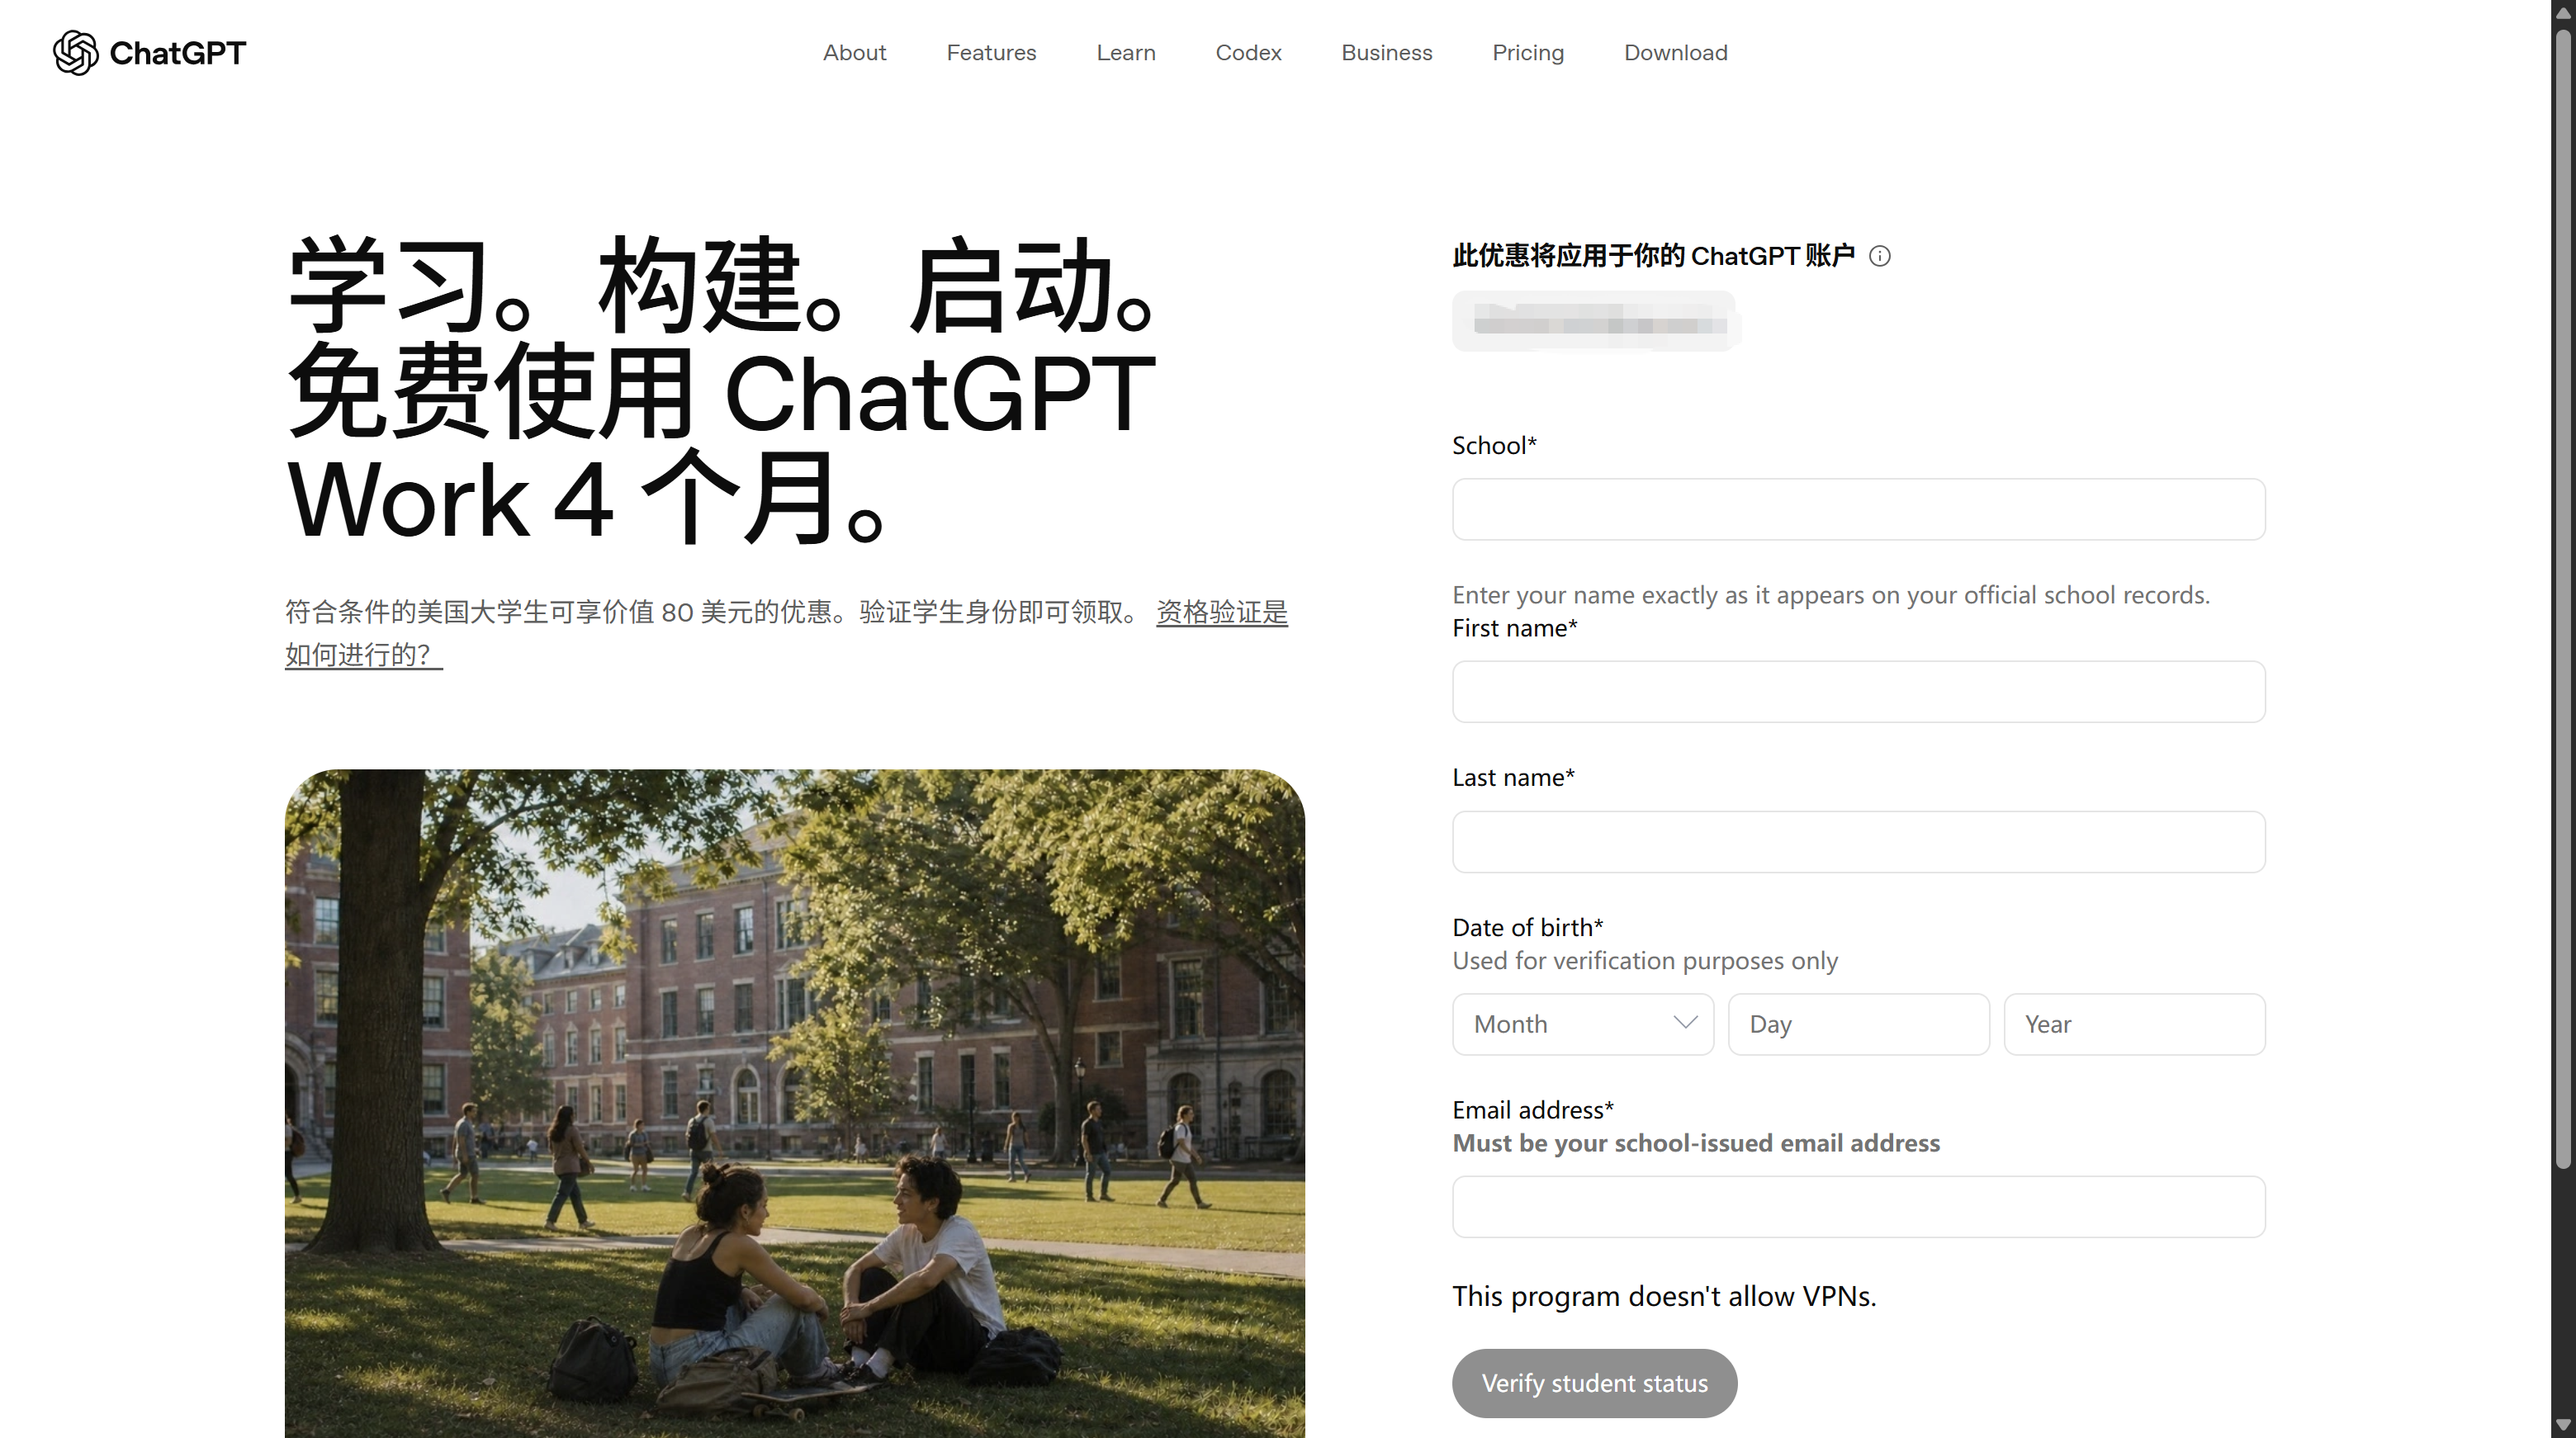Focus the First name text box
The height and width of the screenshot is (1438, 2576).
(x=1858, y=691)
